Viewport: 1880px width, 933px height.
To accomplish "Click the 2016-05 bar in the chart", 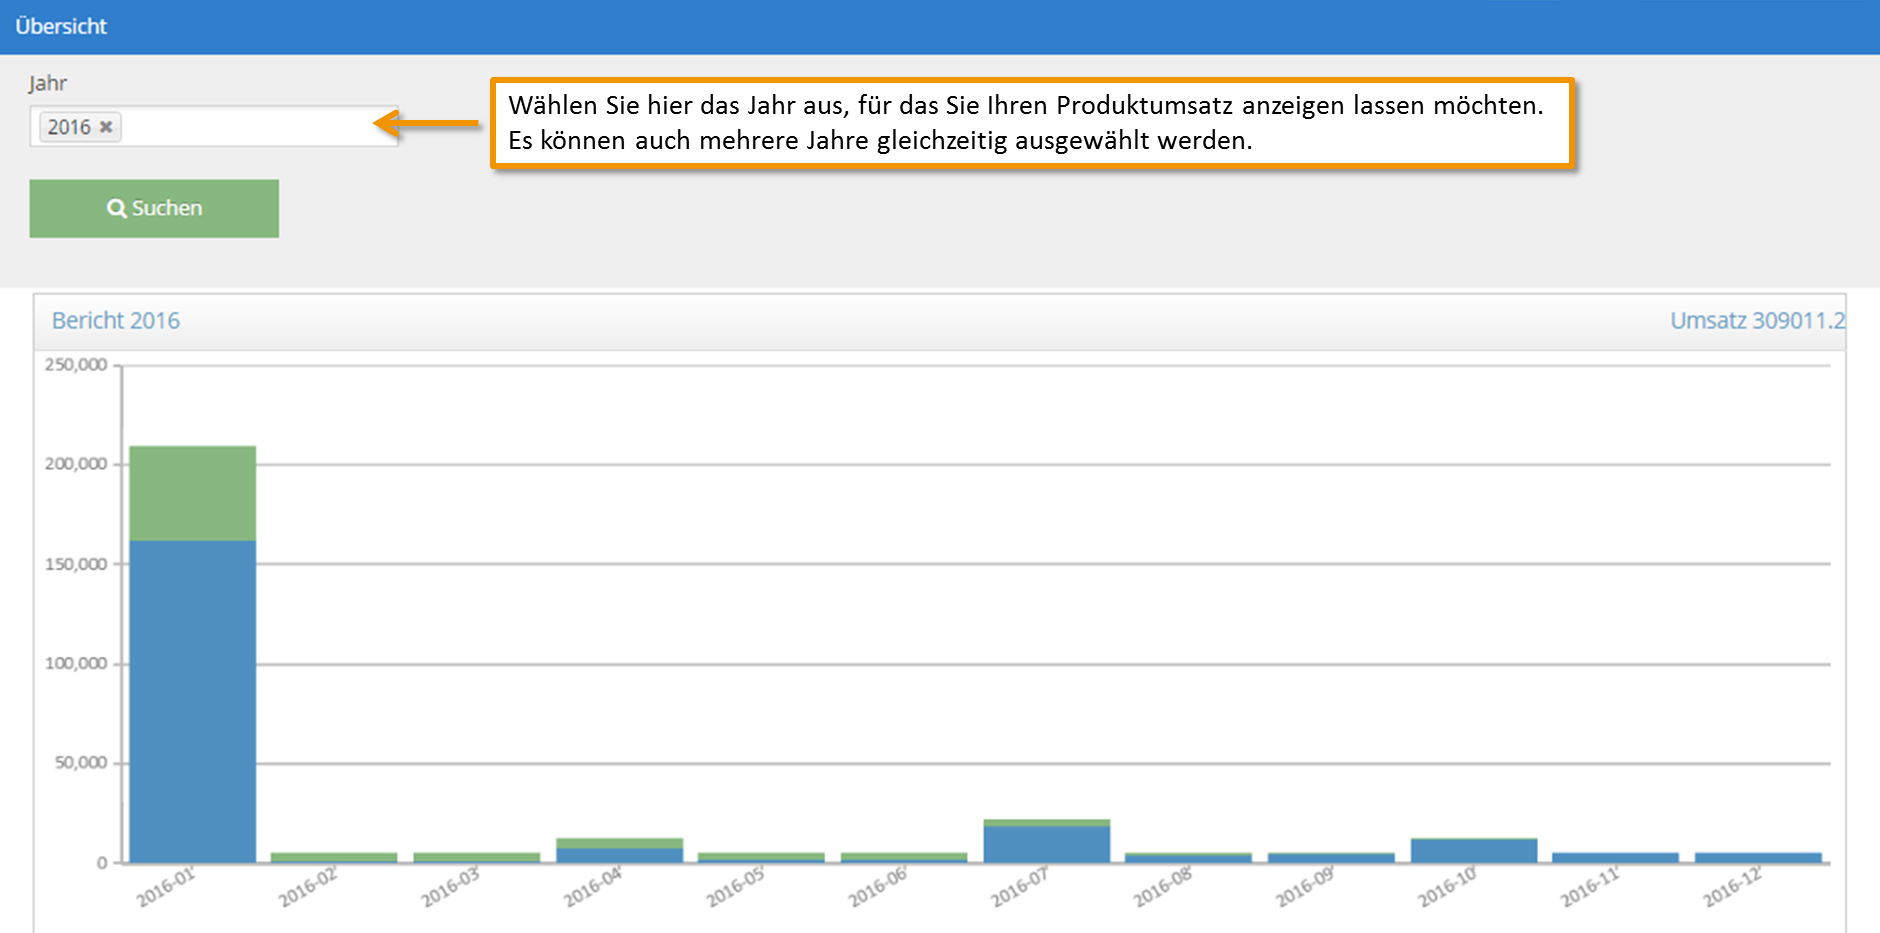I will [762, 858].
